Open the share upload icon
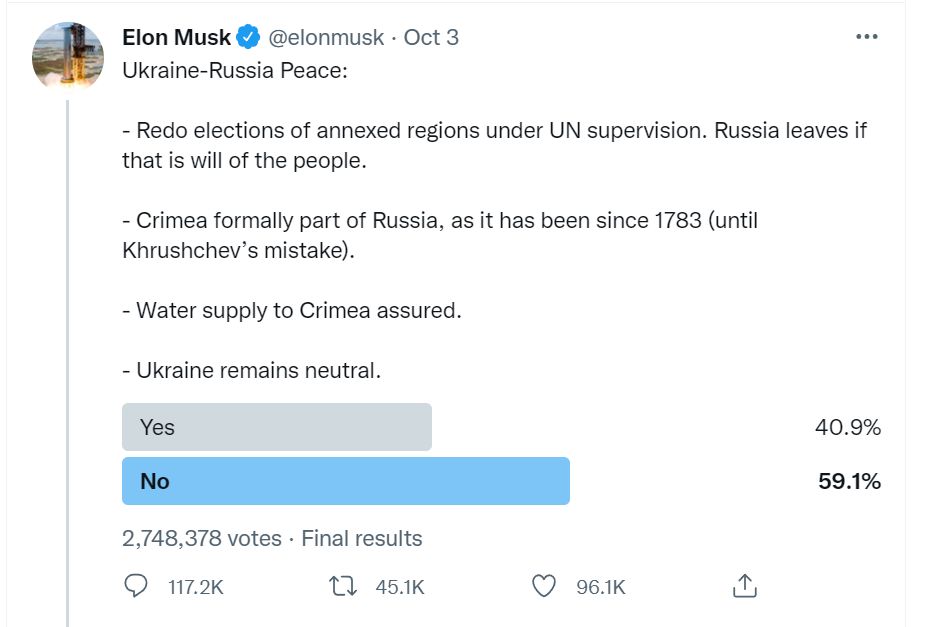This screenshot has height=627, width=948. point(745,585)
